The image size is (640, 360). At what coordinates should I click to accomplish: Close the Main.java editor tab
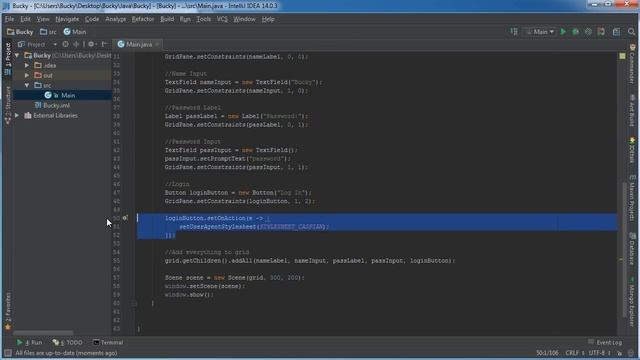pos(157,44)
